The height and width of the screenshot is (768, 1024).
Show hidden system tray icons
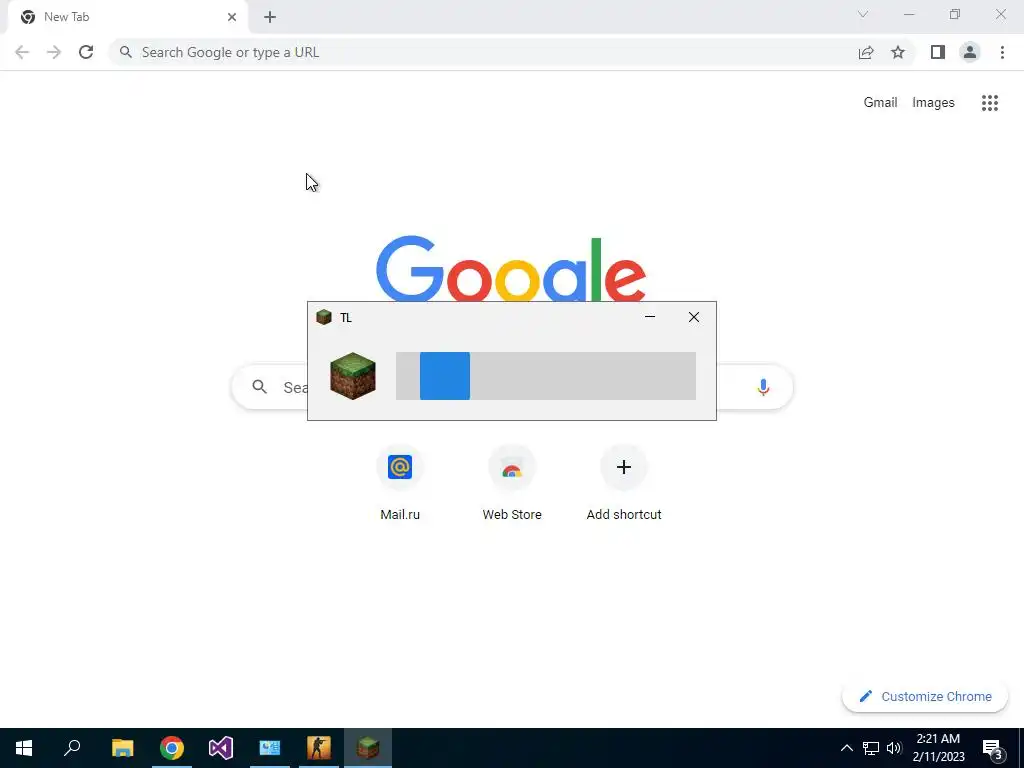[x=846, y=748]
